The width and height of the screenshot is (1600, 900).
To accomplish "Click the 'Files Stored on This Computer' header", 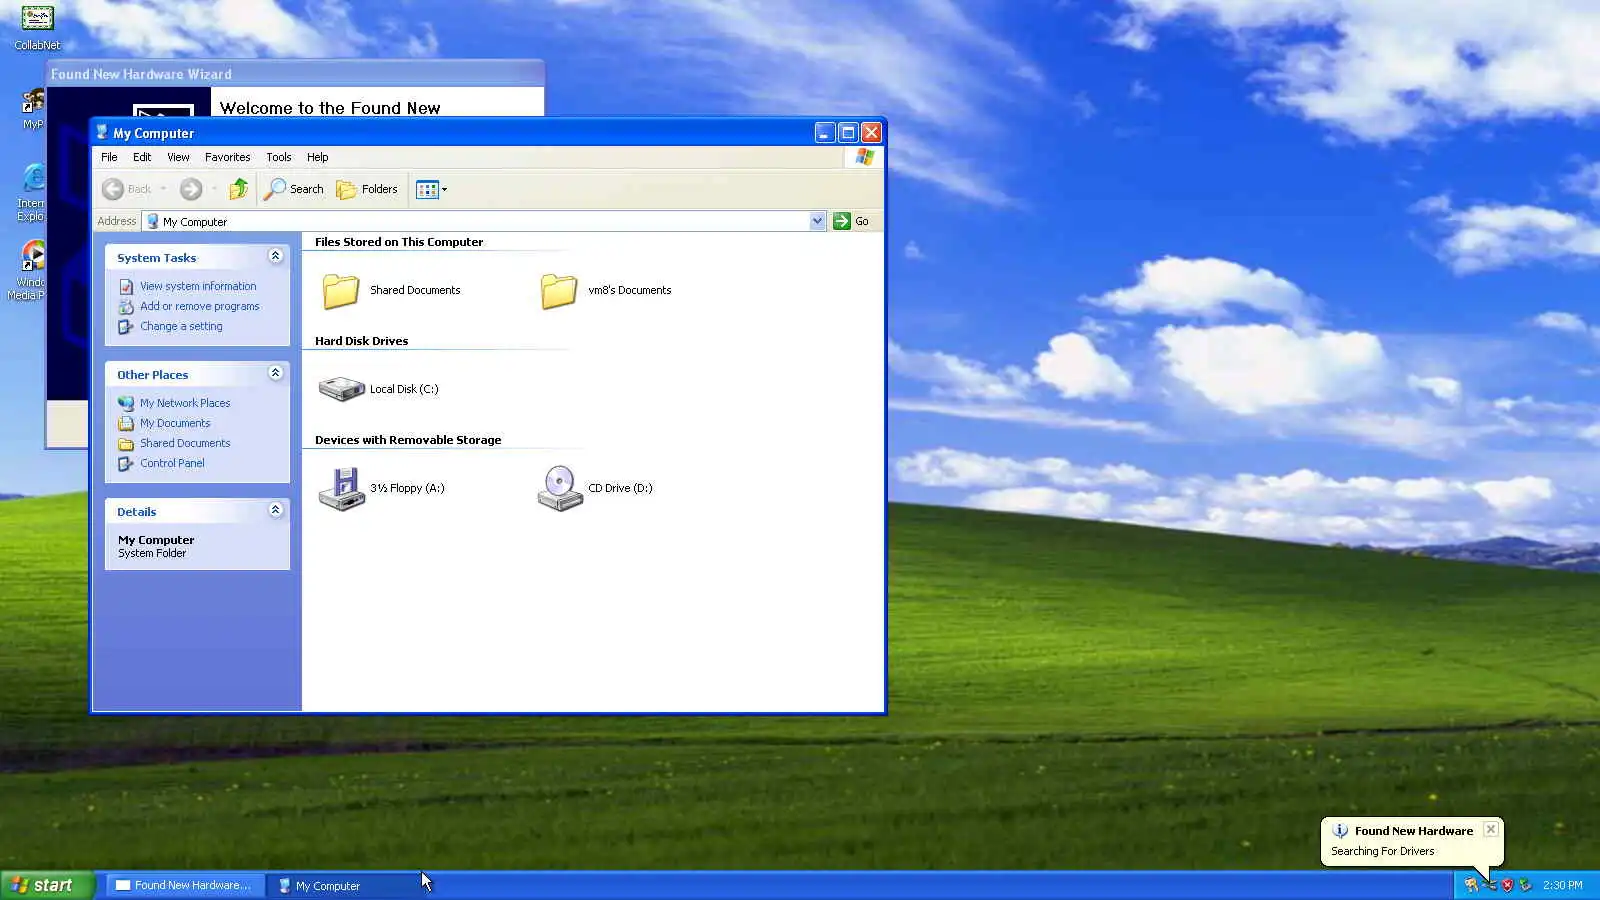I will point(399,242).
